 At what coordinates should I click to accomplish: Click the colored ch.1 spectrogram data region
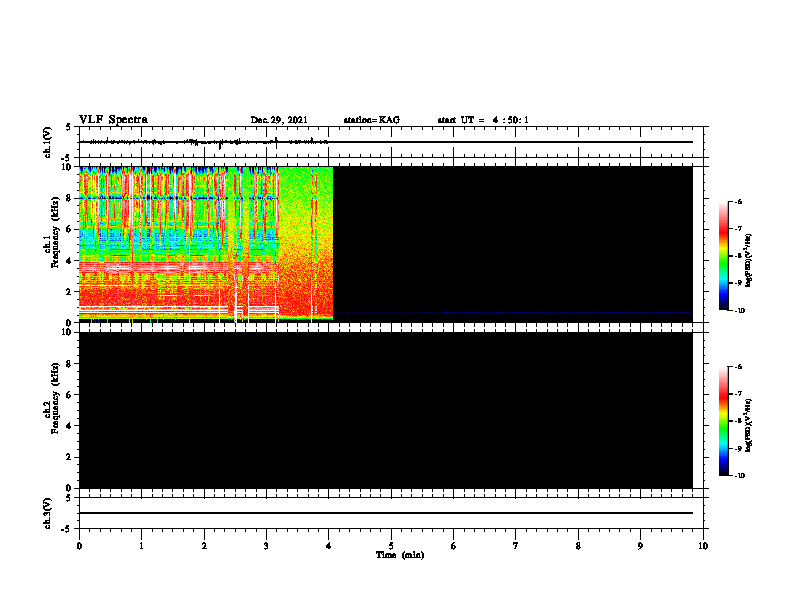point(206,244)
